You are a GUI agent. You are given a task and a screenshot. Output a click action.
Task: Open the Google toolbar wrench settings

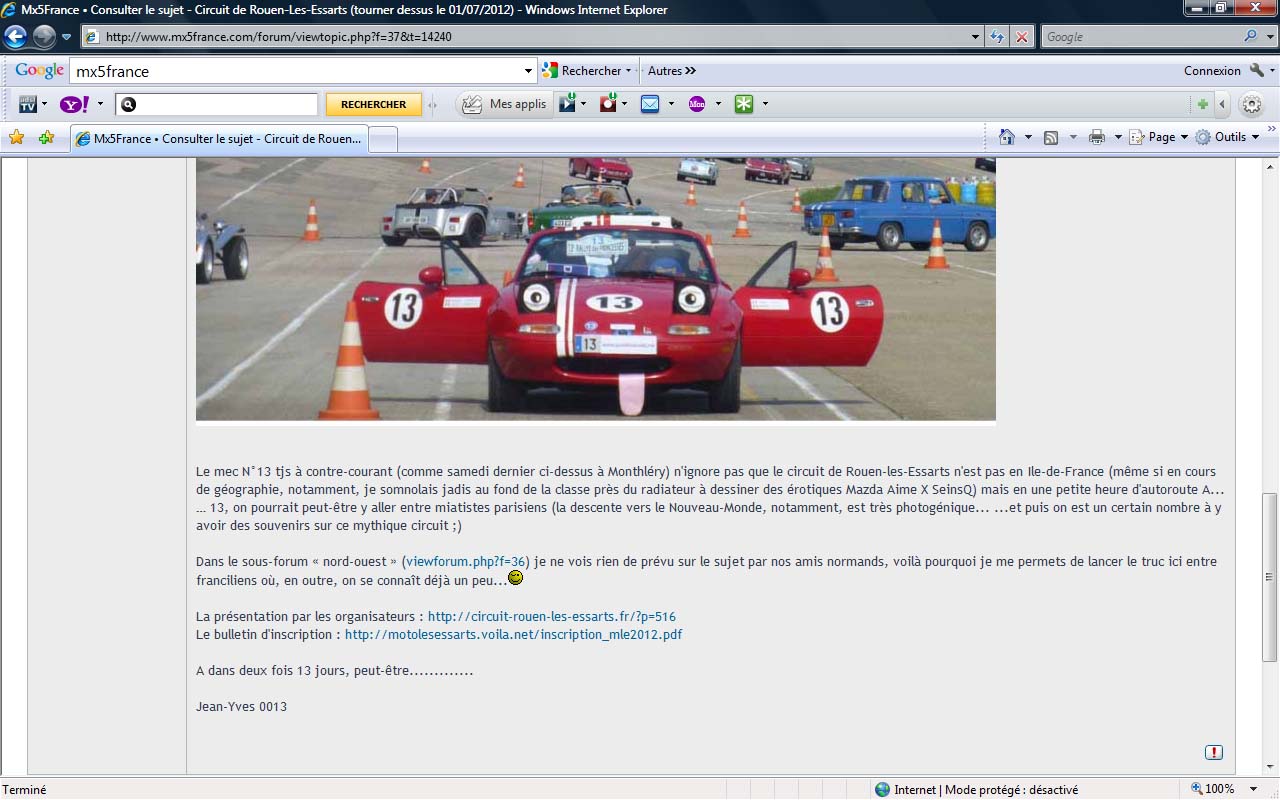click(x=1257, y=71)
